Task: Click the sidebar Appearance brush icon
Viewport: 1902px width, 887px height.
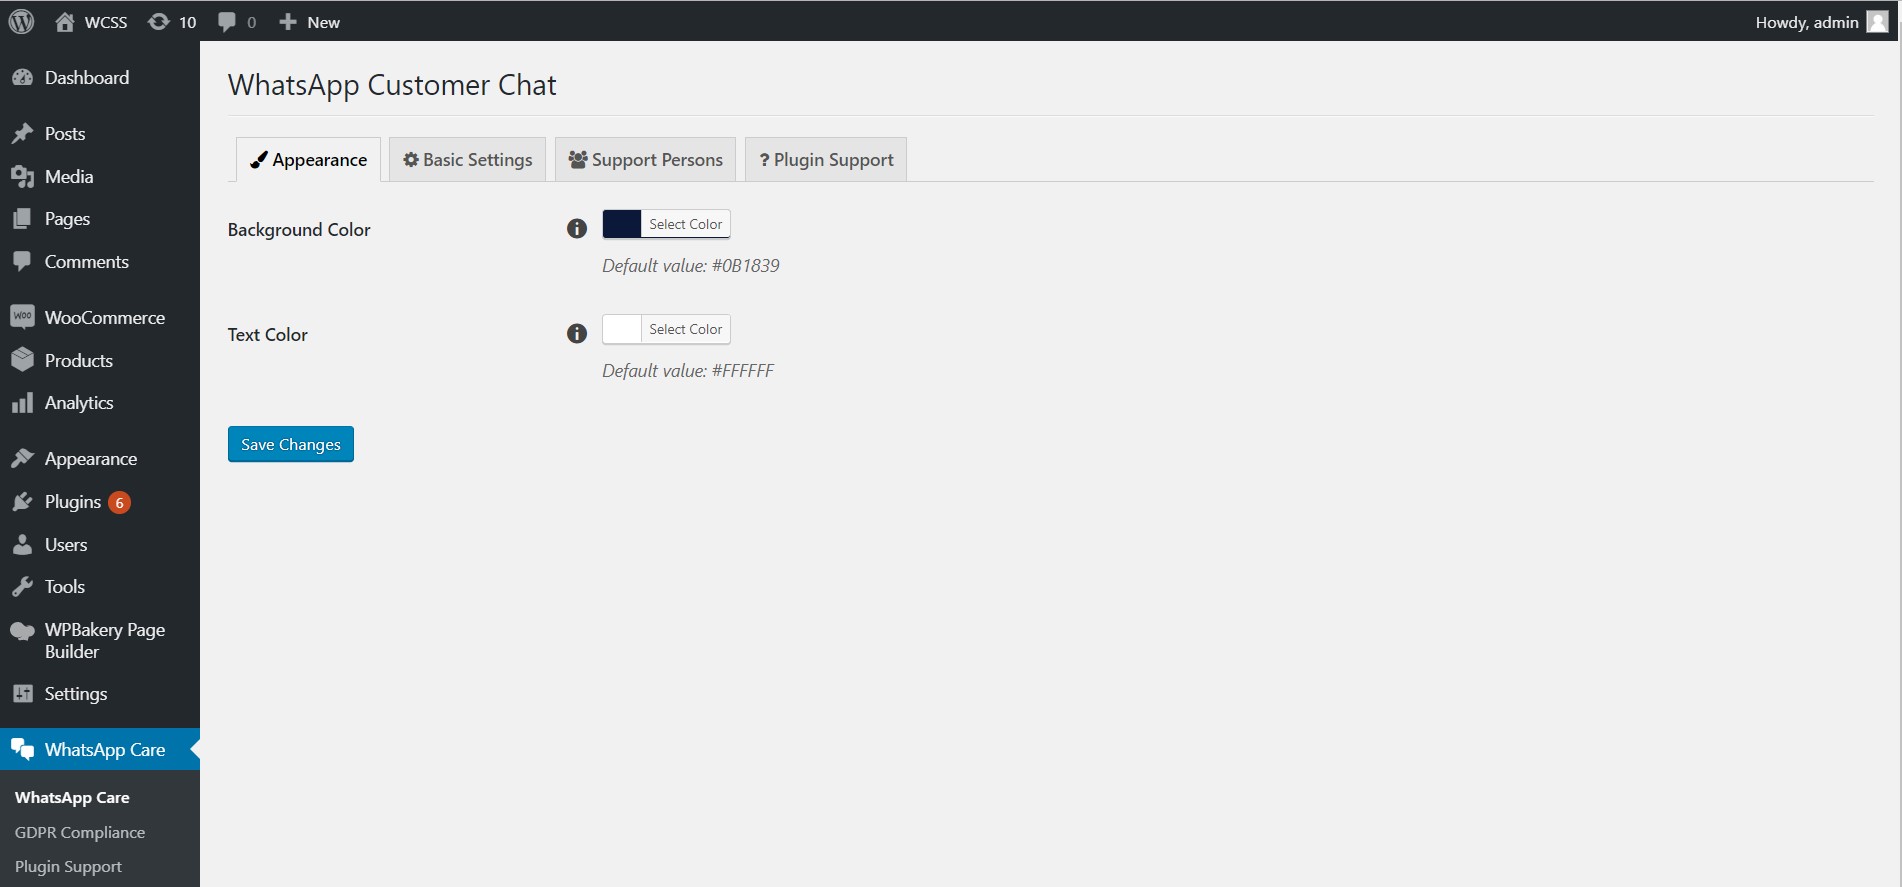Action: pyautogui.click(x=22, y=459)
